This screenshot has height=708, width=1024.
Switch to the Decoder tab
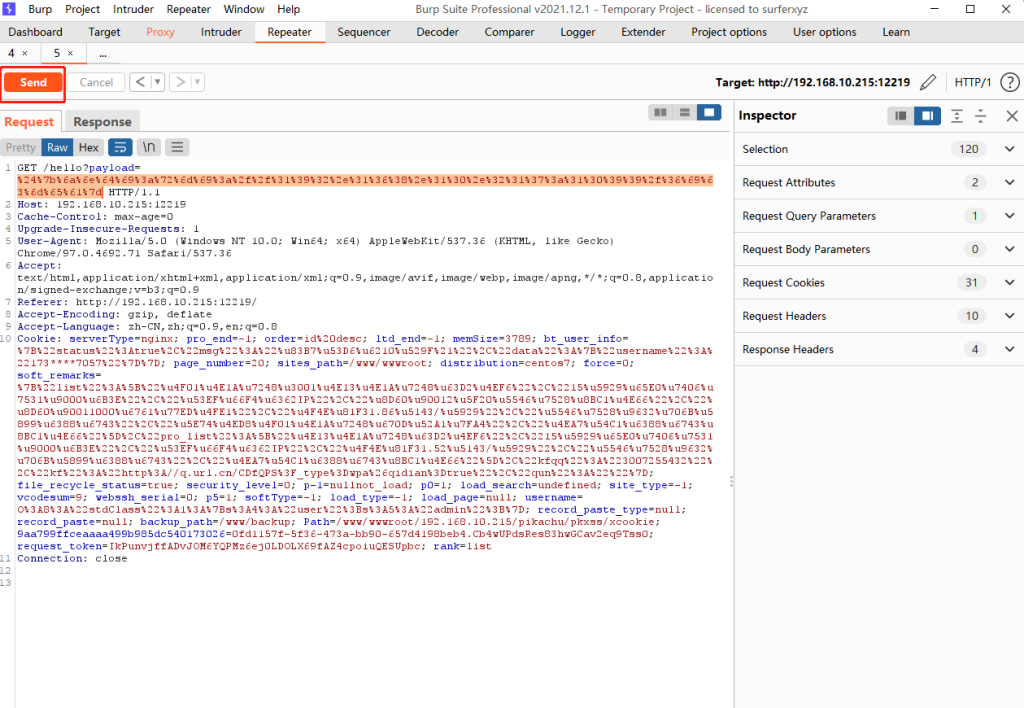click(438, 32)
